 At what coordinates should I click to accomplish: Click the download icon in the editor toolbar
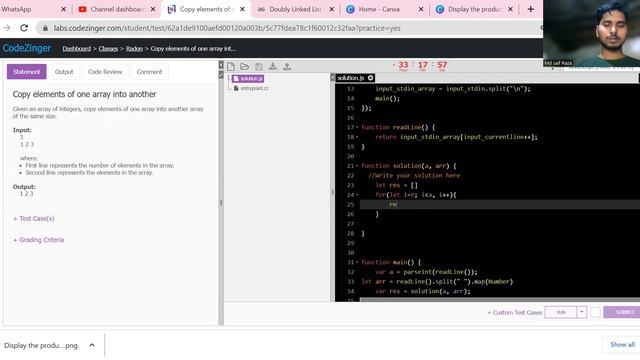[273, 67]
